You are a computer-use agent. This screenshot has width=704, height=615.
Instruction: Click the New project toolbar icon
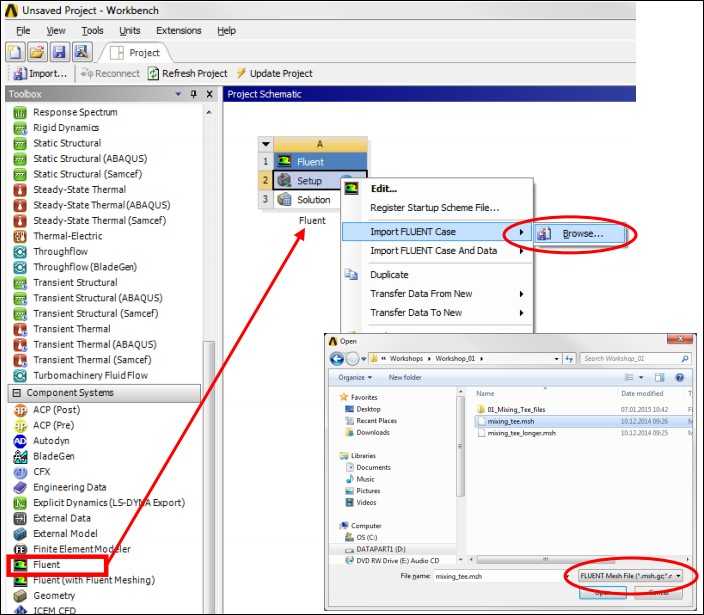[x=15, y=52]
